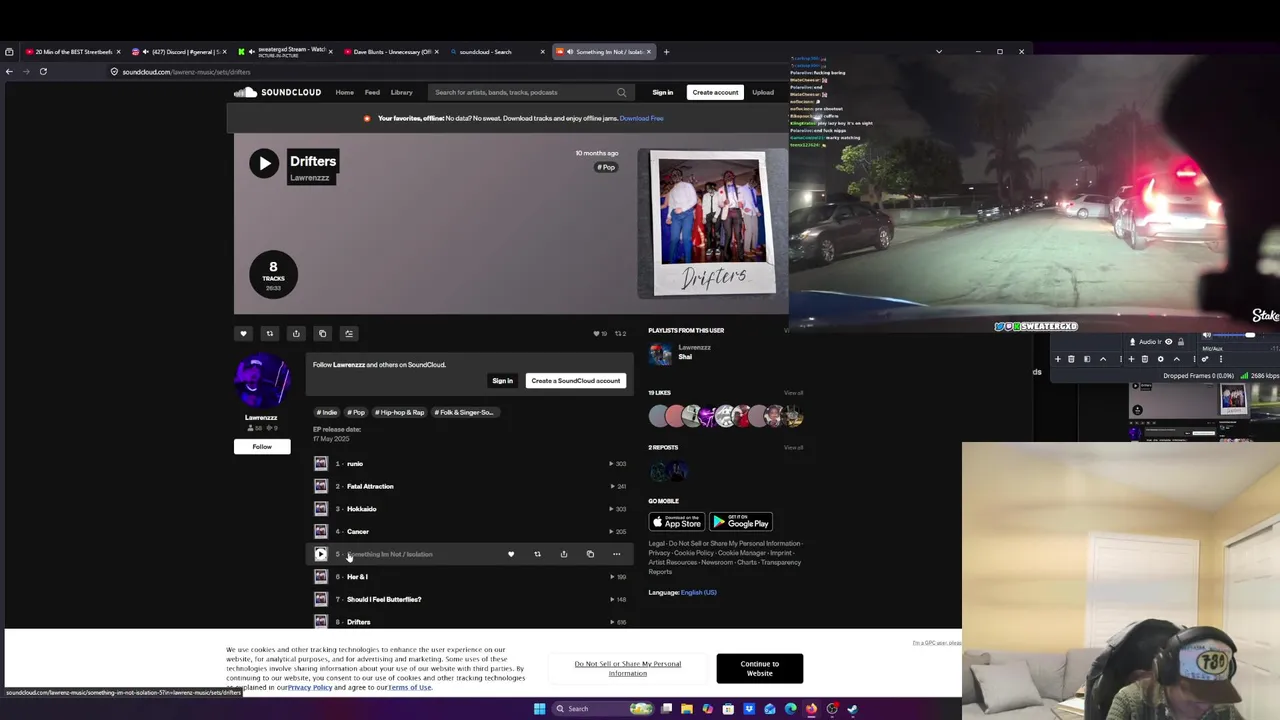
Task: Open Lawrenzzz profile avatar
Action: (x=262, y=382)
